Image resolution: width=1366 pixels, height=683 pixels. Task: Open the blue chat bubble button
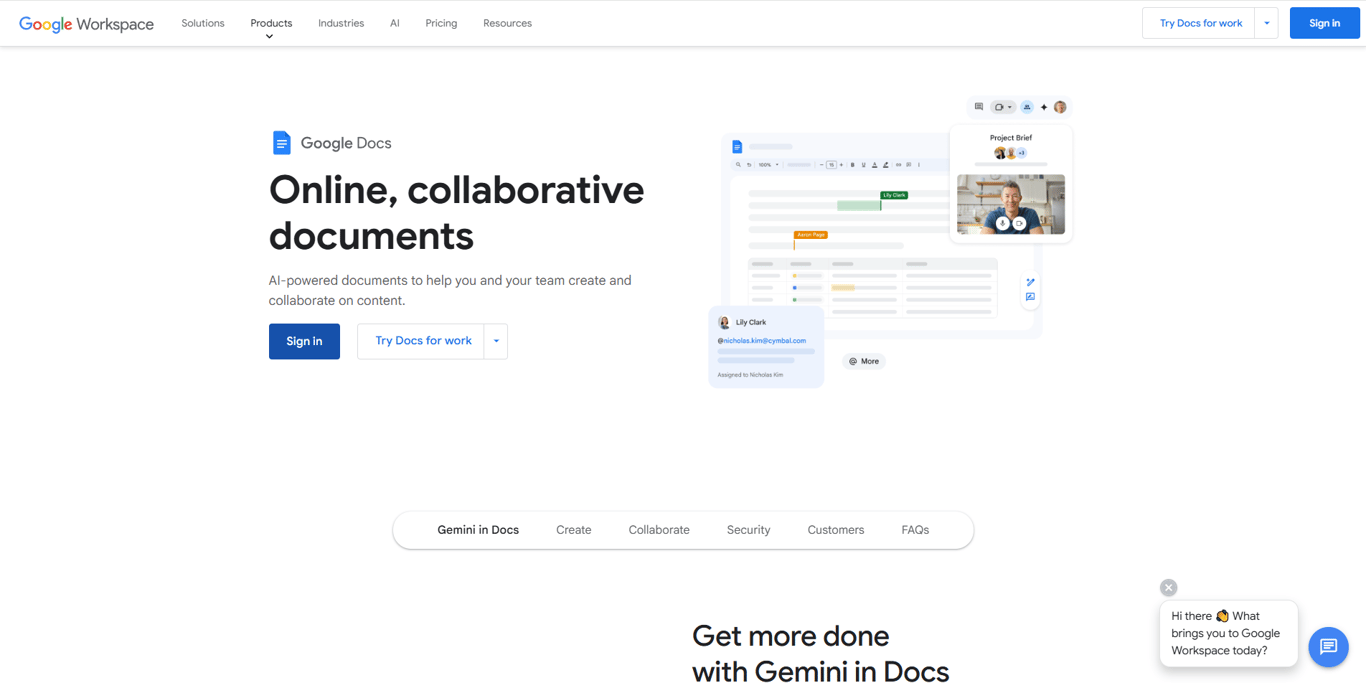click(x=1328, y=647)
